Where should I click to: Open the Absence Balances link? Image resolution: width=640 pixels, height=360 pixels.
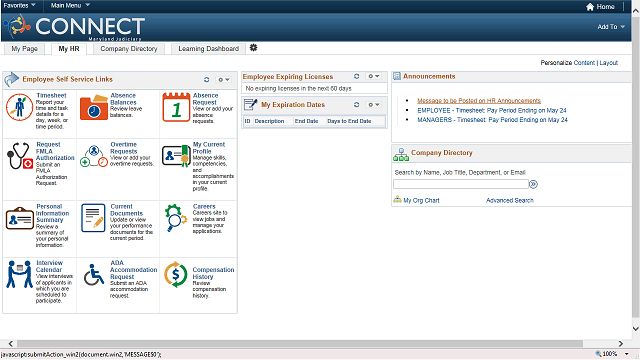[x=123, y=99]
